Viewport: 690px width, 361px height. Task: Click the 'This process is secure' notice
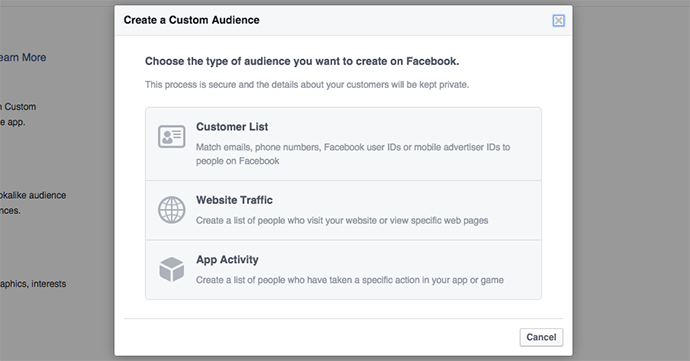coord(307,85)
